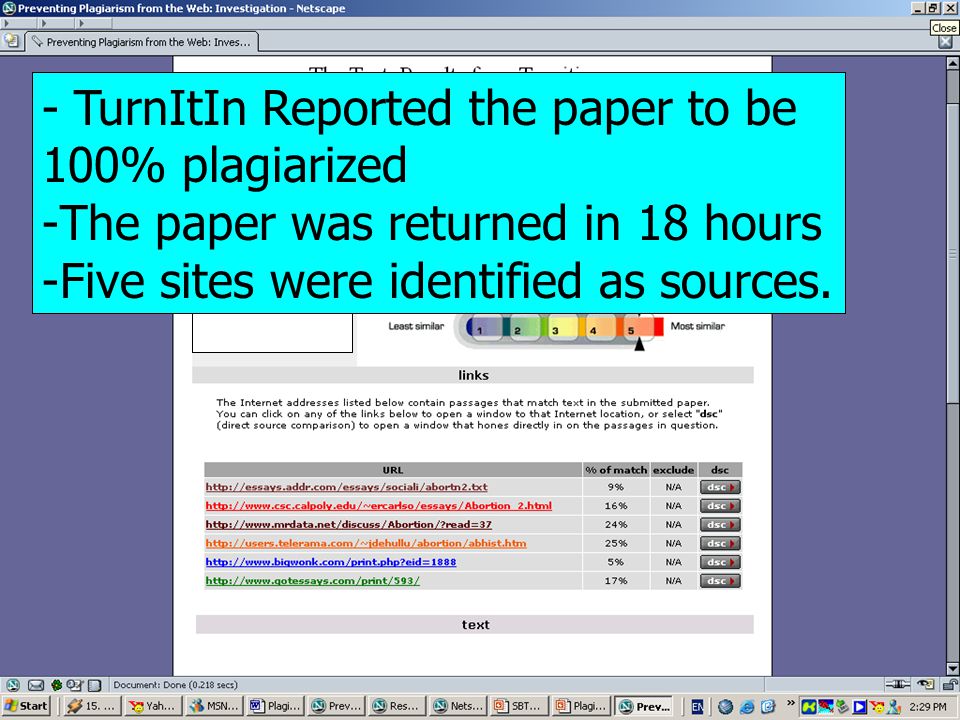
Task: Switch to the Word 'Plagi...' taskbar window
Action: 274,706
